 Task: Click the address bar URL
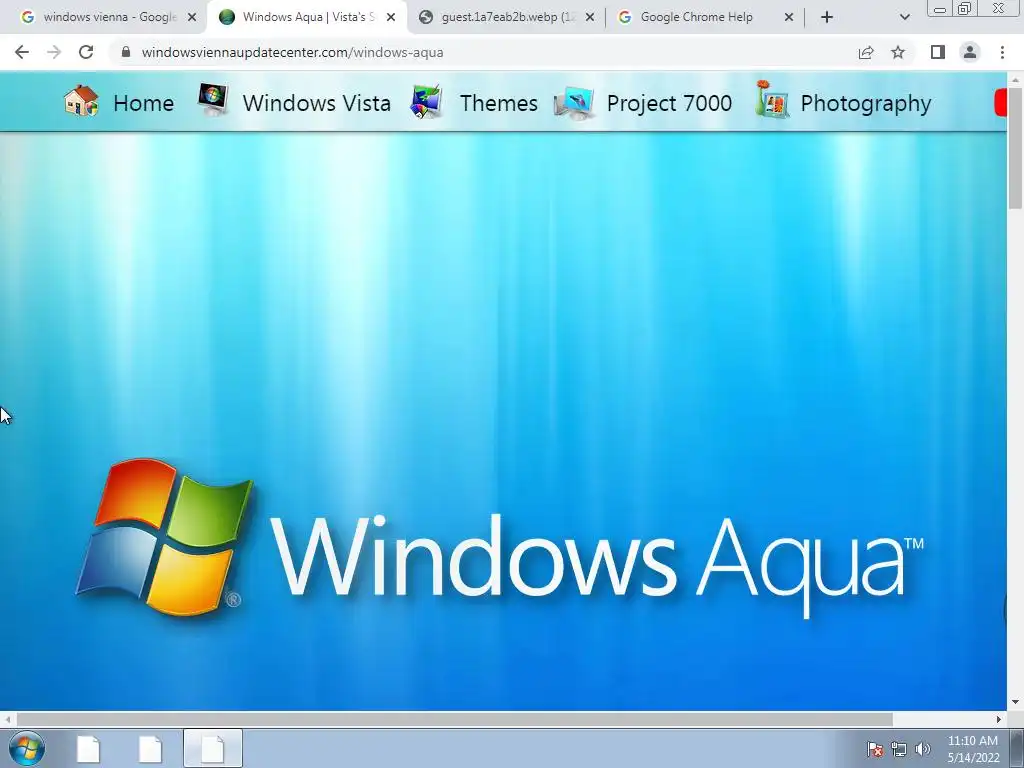tap(293, 52)
